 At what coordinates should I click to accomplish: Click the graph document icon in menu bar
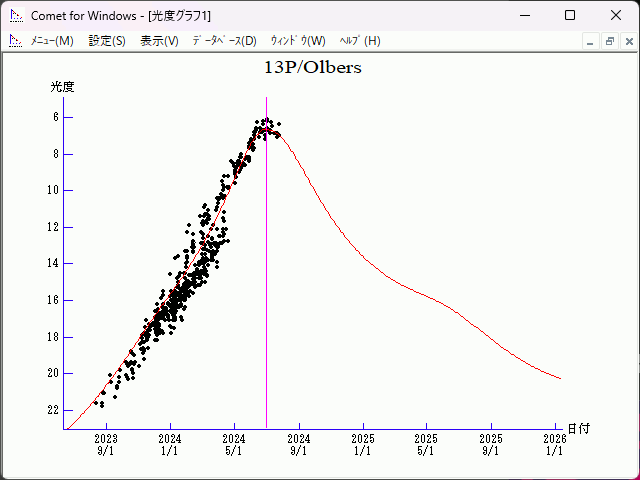pyautogui.click(x=16, y=41)
